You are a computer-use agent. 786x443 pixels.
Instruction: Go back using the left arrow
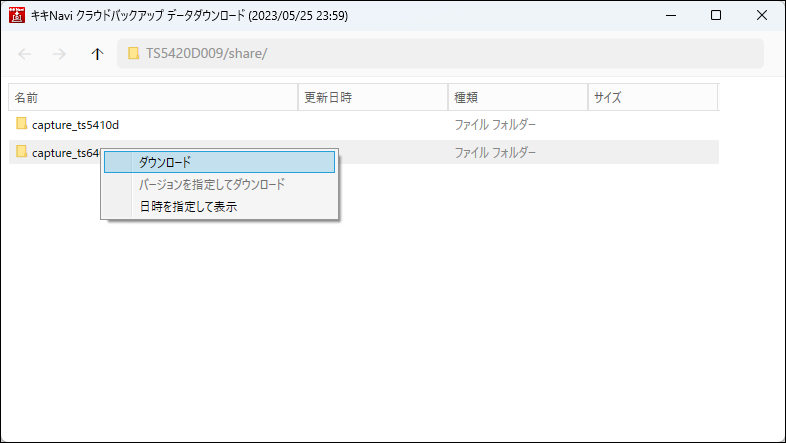25,54
